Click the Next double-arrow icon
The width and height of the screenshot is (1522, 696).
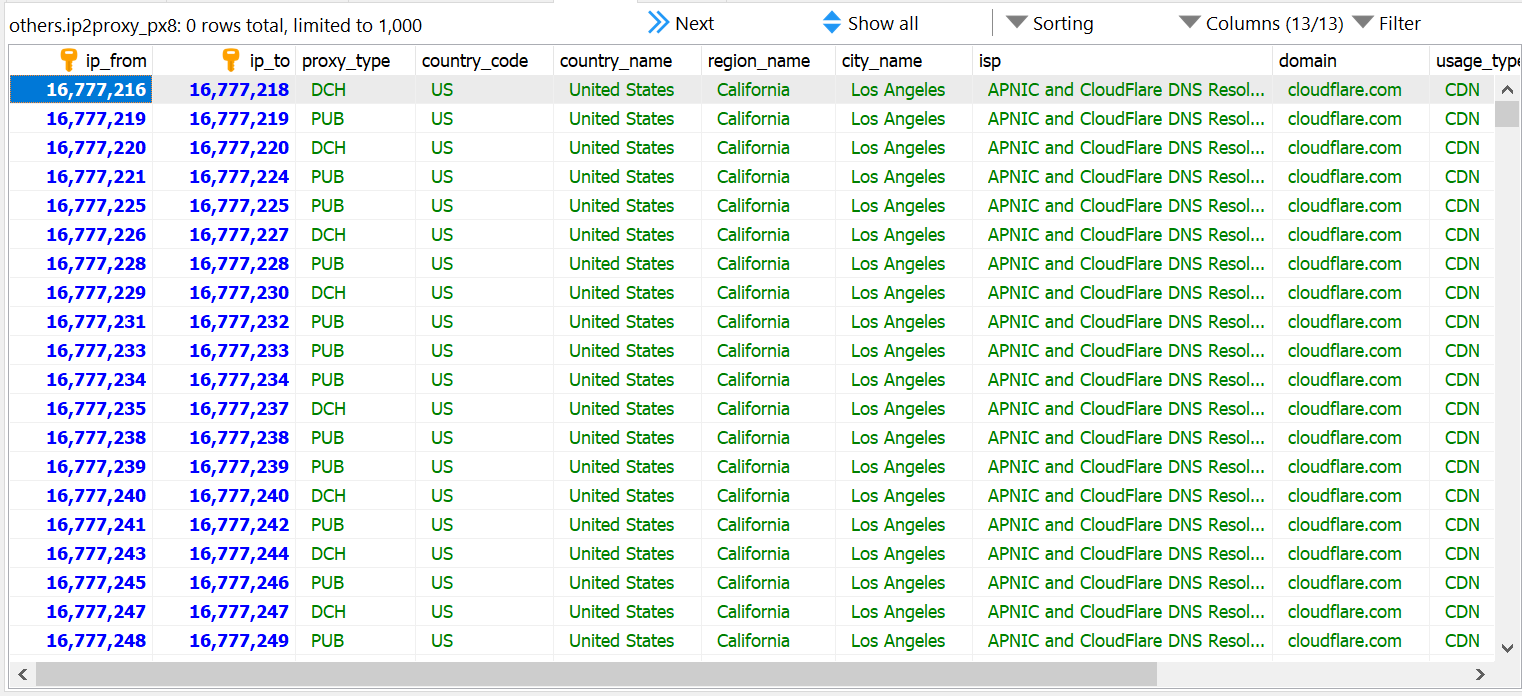tap(658, 23)
